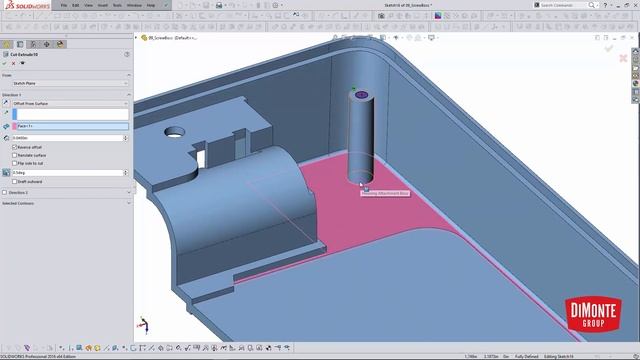This screenshot has height=360, width=640.
Task: Switch to the ConfigurationManager tab
Action: (x=33, y=44)
